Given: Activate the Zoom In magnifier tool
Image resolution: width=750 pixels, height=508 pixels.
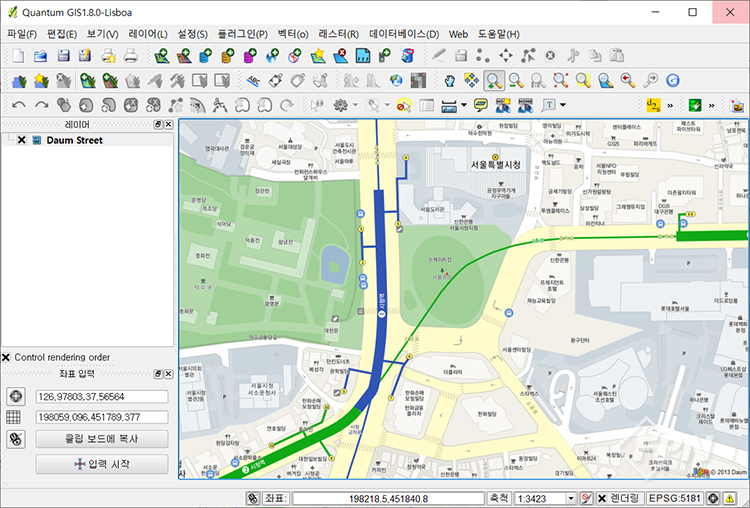Looking at the screenshot, I should click(x=493, y=81).
